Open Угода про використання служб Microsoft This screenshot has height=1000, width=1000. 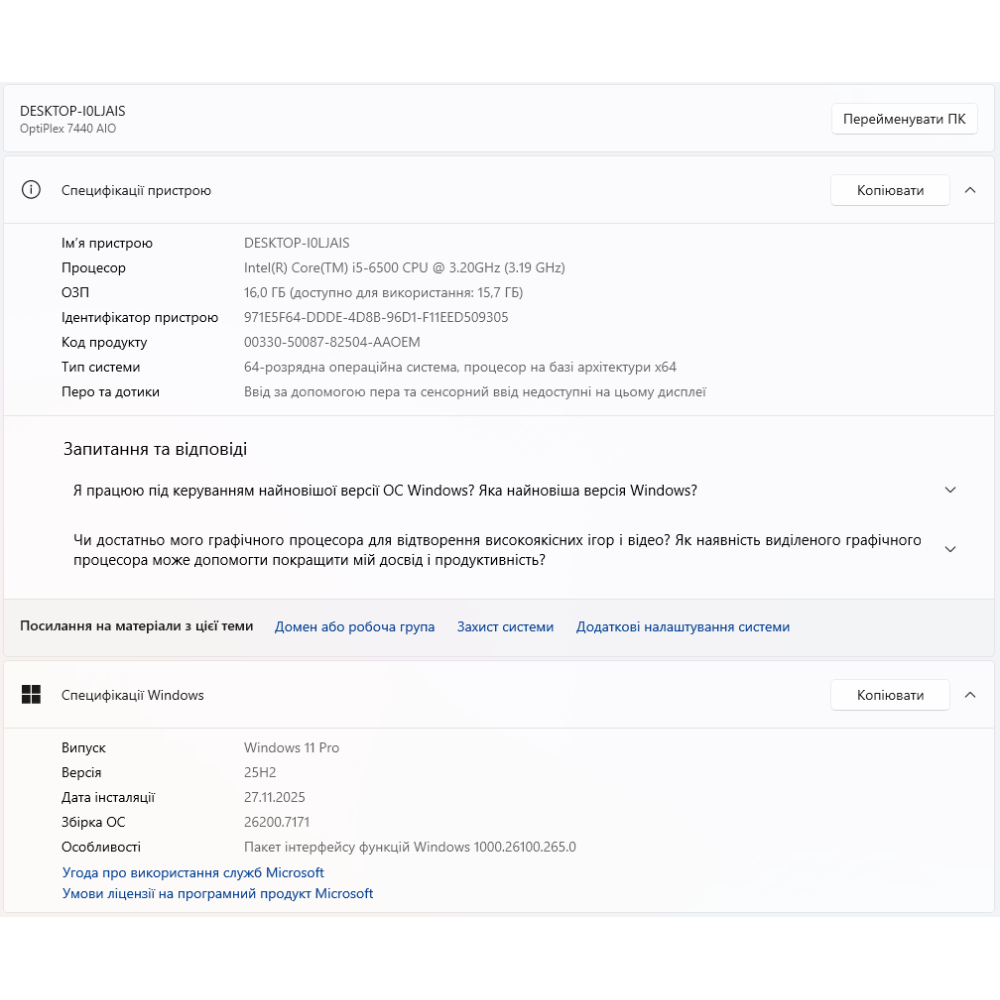pyautogui.click(x=193, y=873)
